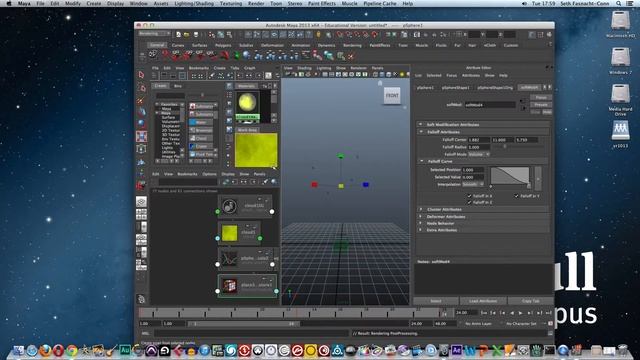Click the single-pane layout icon in the left sidebar

[x=141, y=202]
